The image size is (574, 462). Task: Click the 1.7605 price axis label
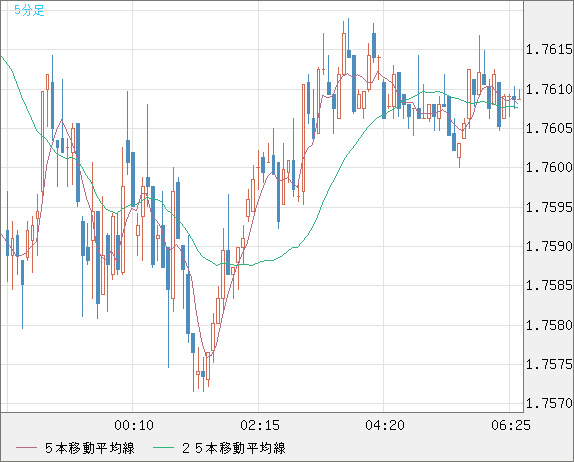549,128
